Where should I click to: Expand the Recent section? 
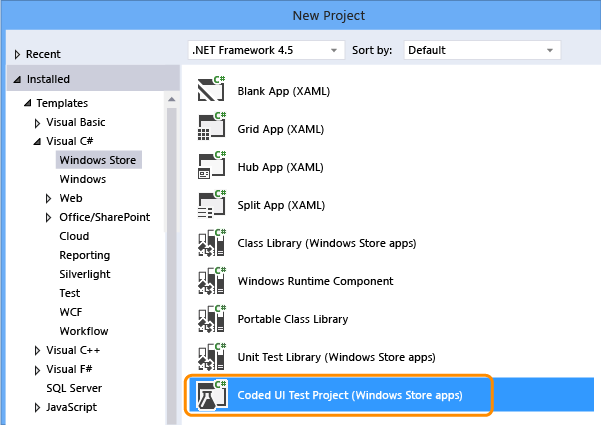[17, 54]
